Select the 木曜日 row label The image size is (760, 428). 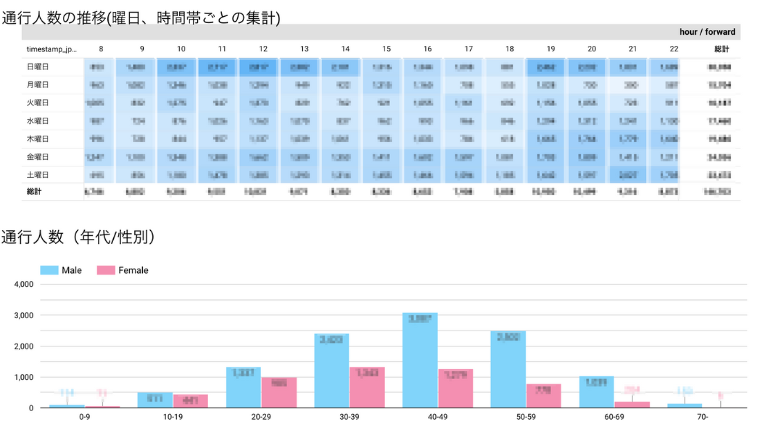[x=38, y=139]
